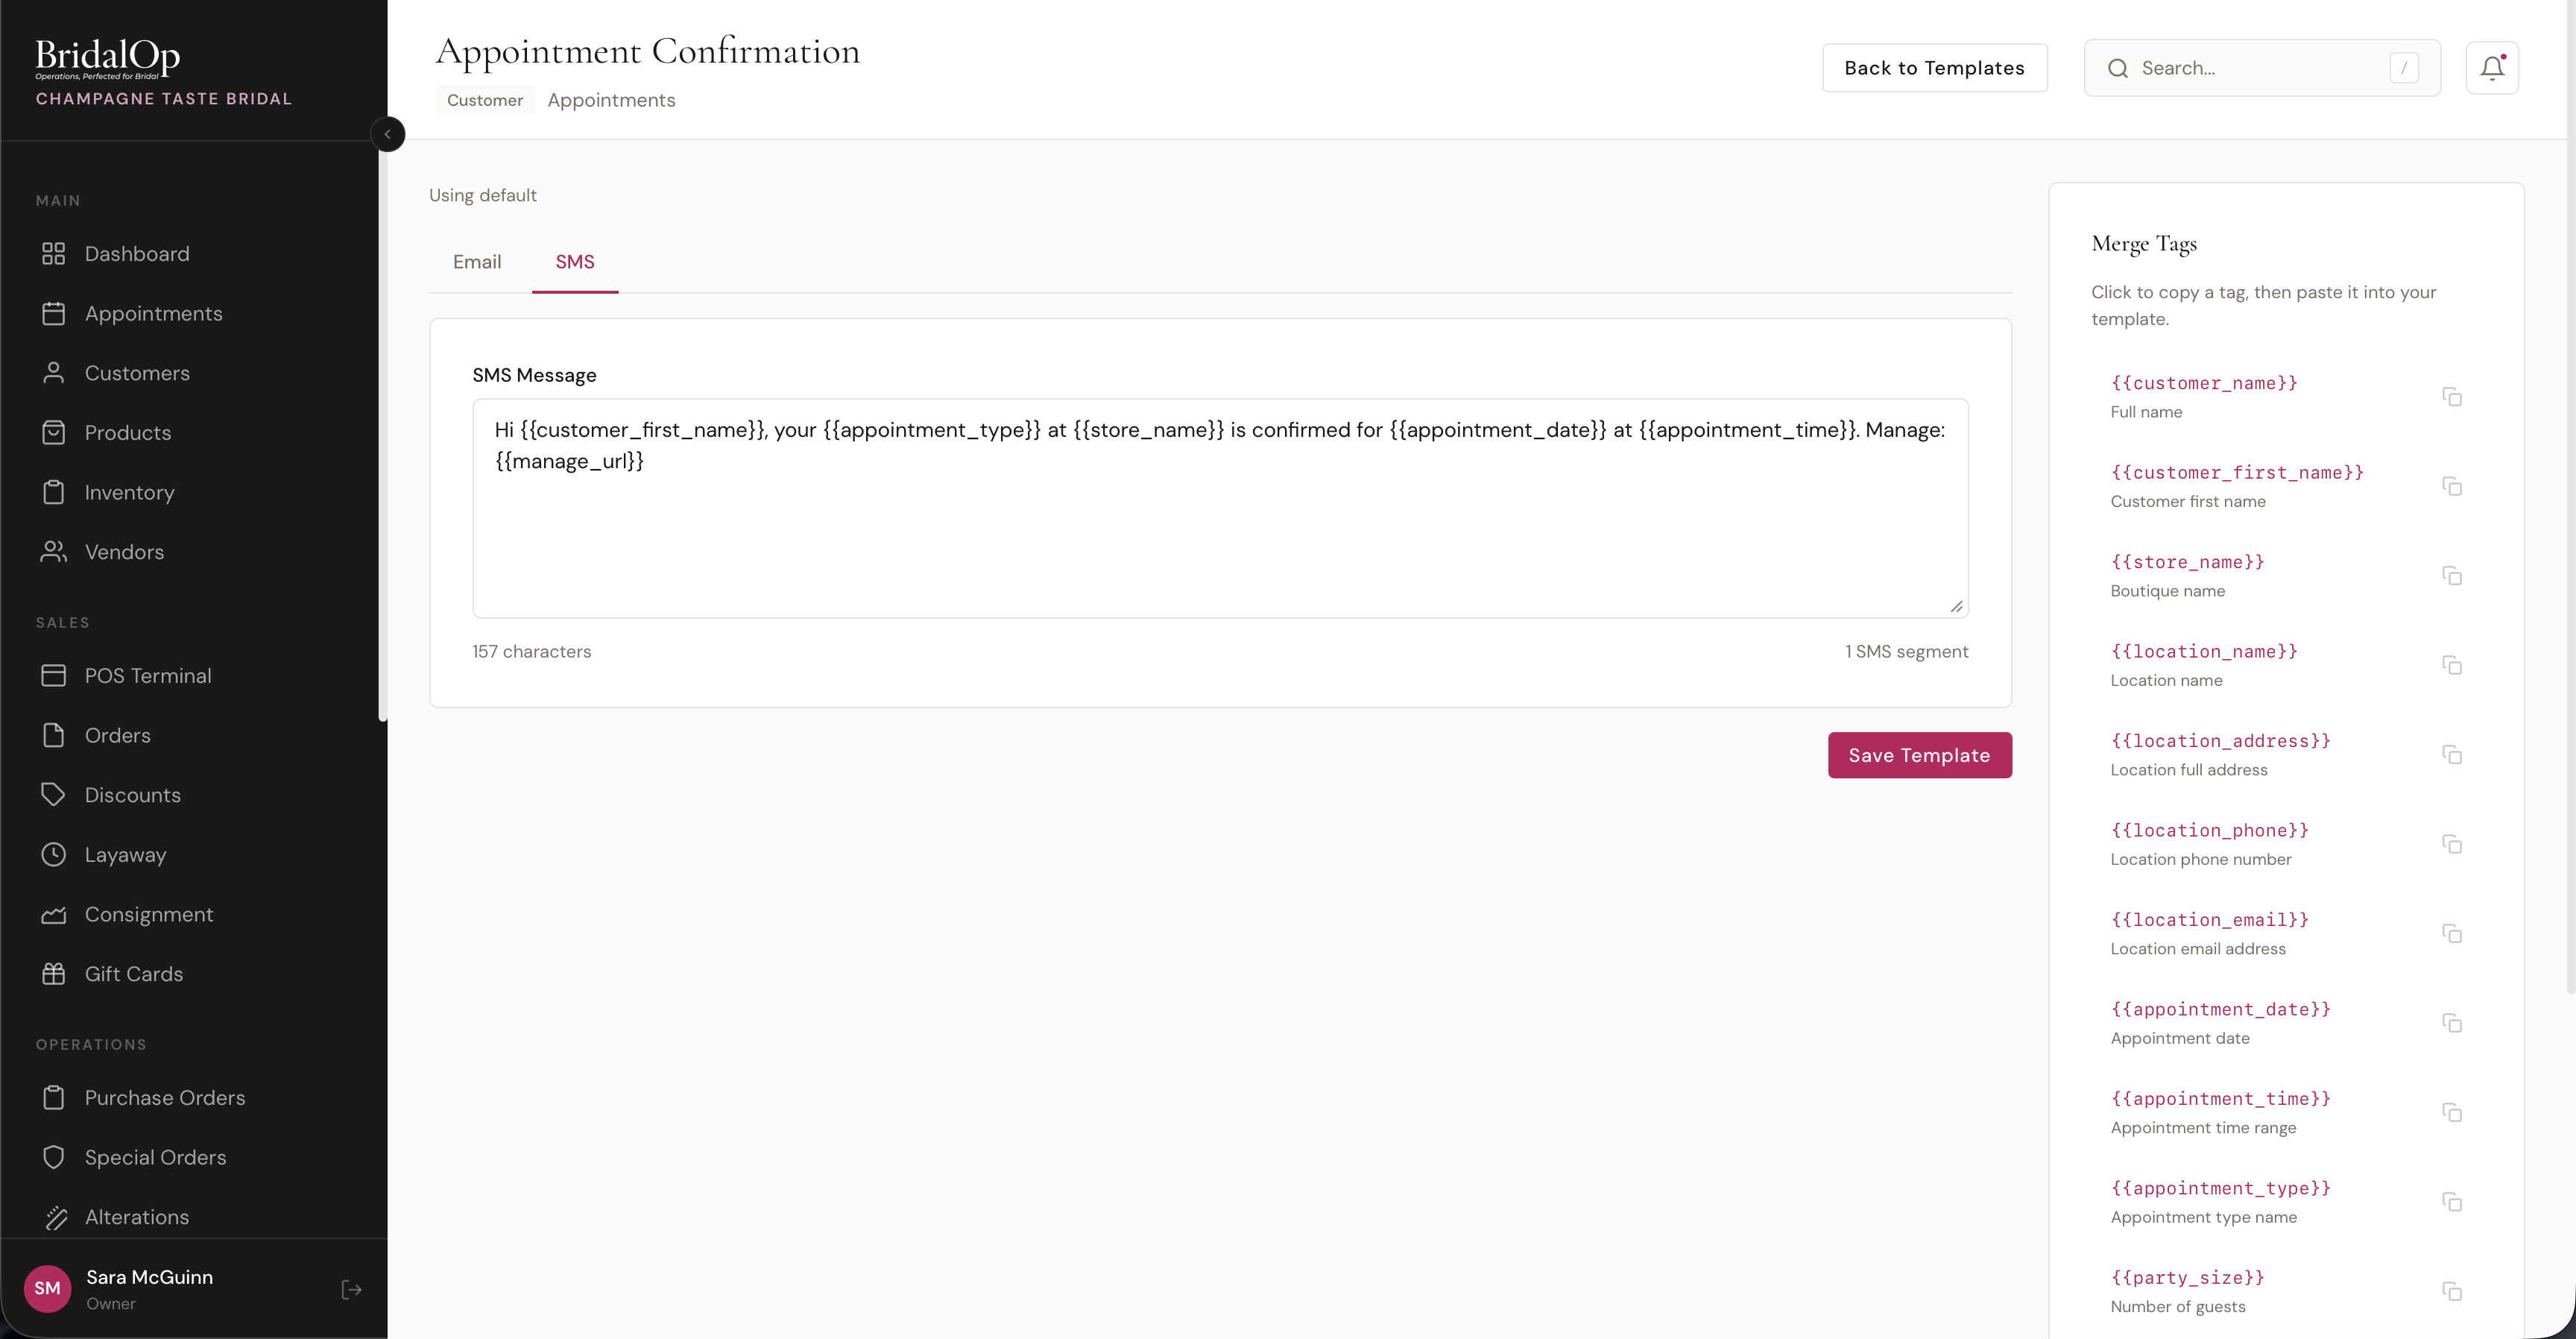This screenshot has height=1339, width=2576.
Task: Log out of Sara McGuinn's account
Action: pyautogui.click(x=351, y=1289)
